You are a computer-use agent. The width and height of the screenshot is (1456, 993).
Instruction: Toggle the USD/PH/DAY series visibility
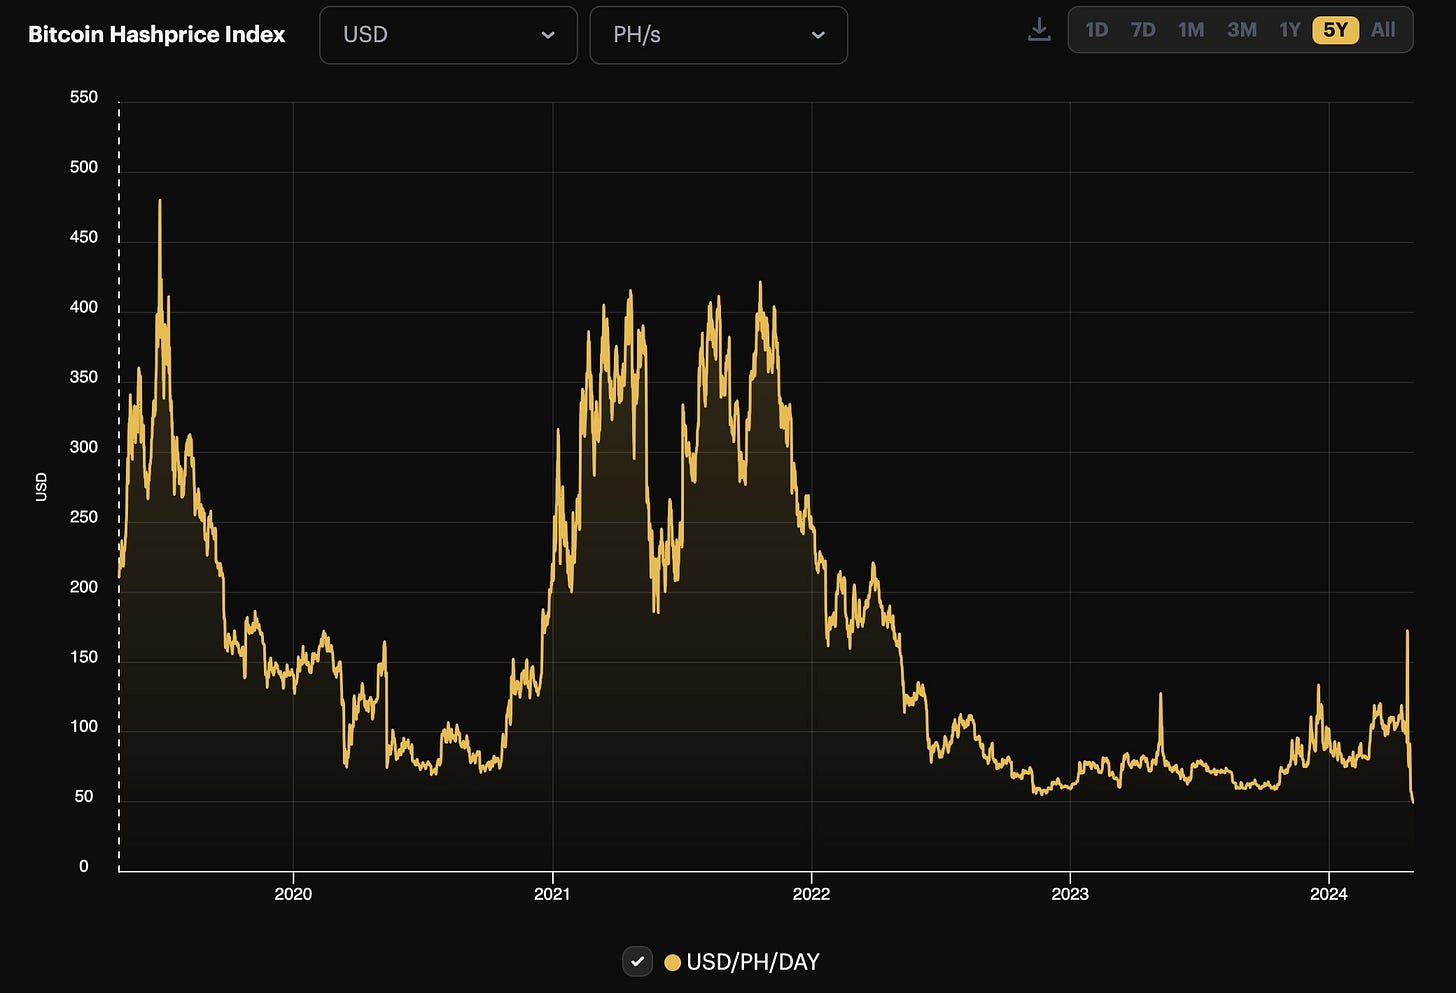pyautogui.click(x=637, y=962)
